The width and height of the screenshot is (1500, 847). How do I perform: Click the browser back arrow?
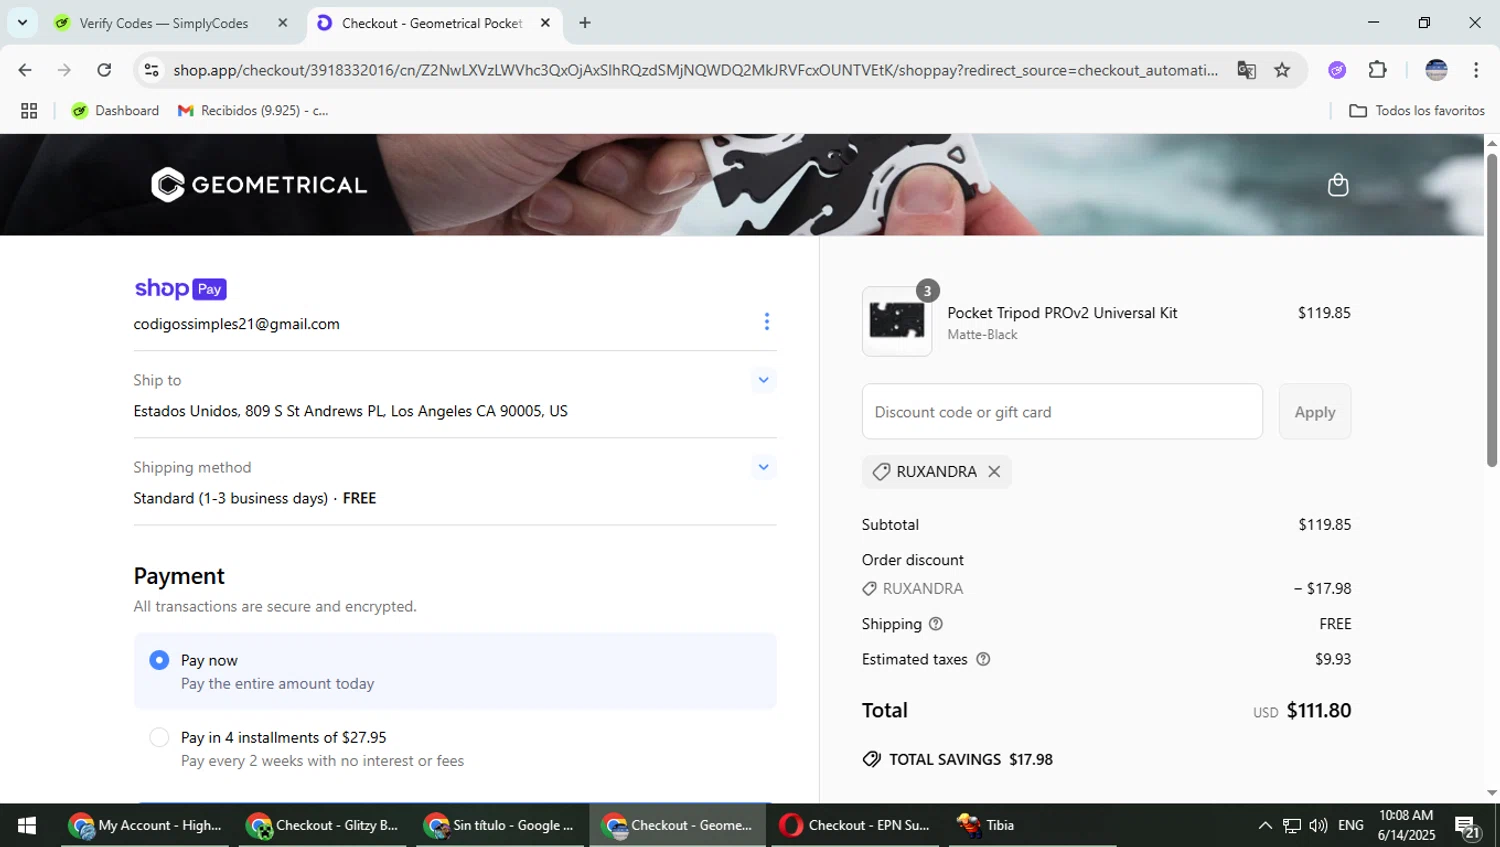tap(25, 70)
